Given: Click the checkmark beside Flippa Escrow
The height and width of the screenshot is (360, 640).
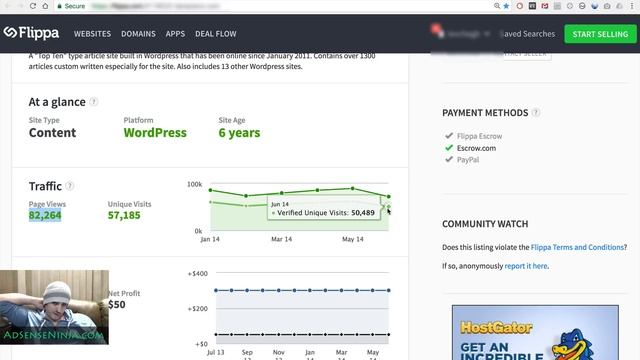Looking at the screenshot, I should pos(449,136).
